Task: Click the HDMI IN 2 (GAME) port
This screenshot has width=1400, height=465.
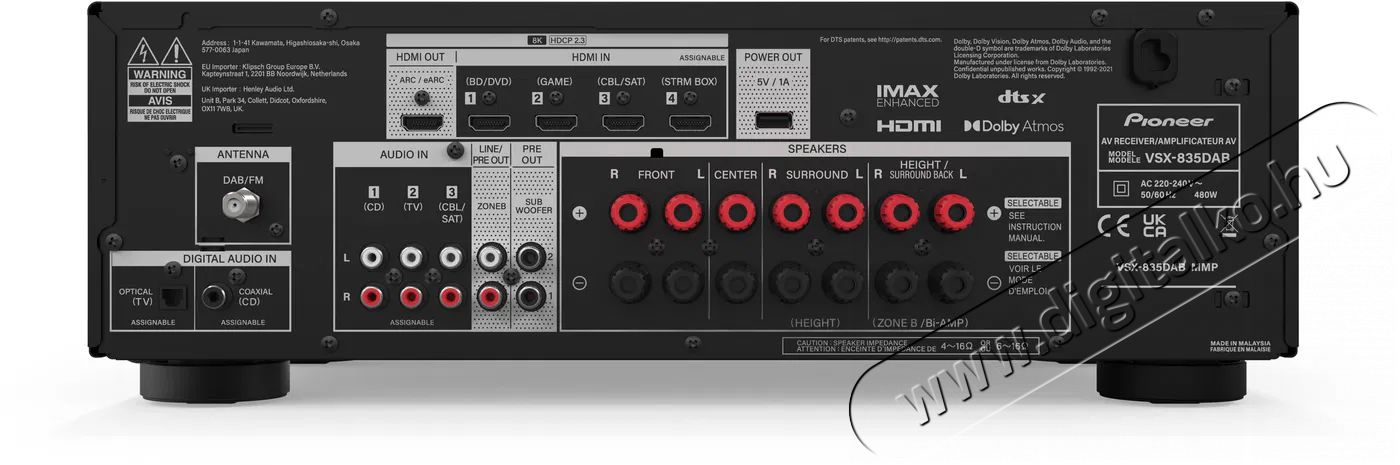Action: (555, 124)
